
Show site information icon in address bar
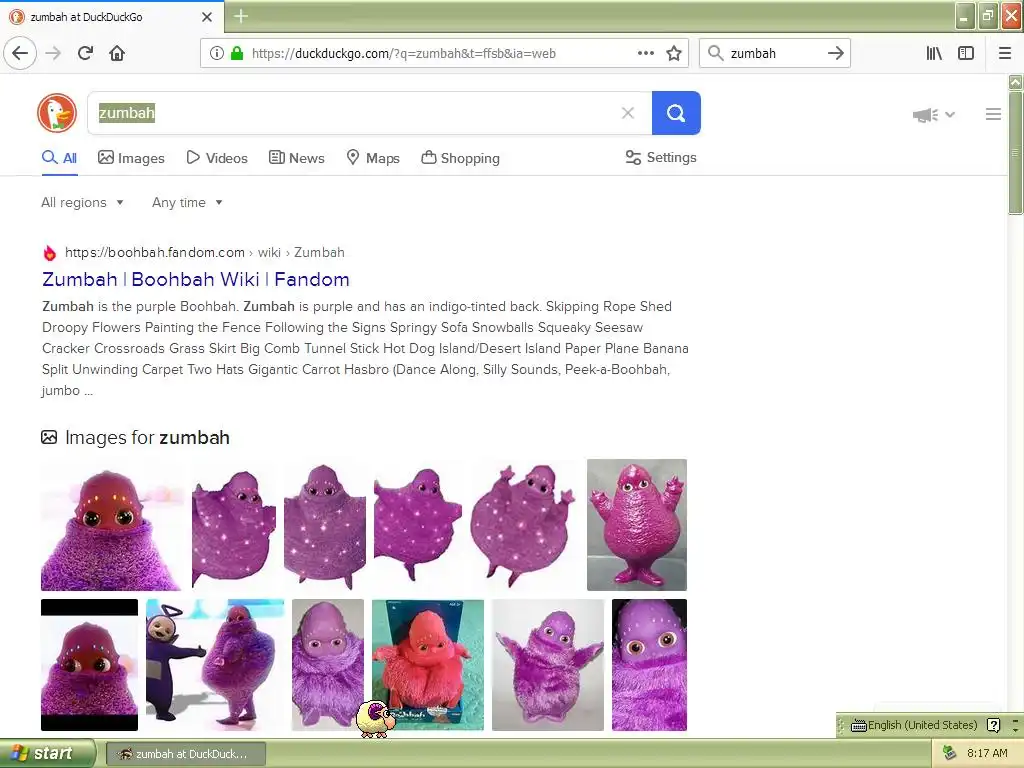pyautogui.click(x=217, y=54)
